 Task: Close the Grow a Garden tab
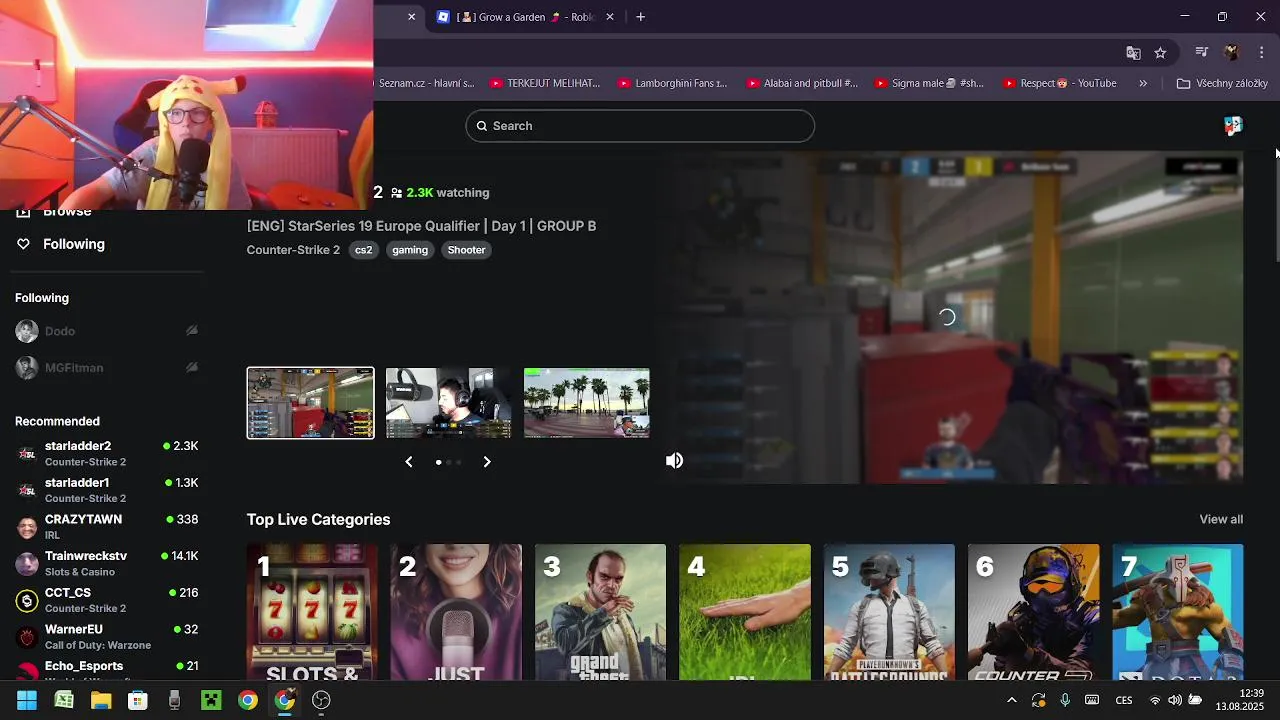[x=610, y=17]
